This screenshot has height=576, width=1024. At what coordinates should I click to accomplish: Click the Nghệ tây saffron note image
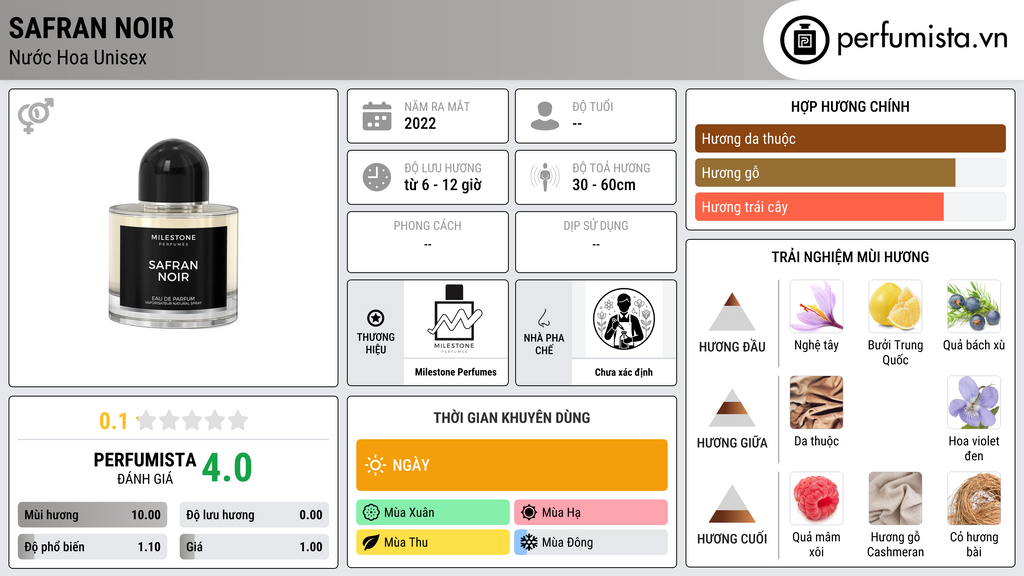point(816,306)
